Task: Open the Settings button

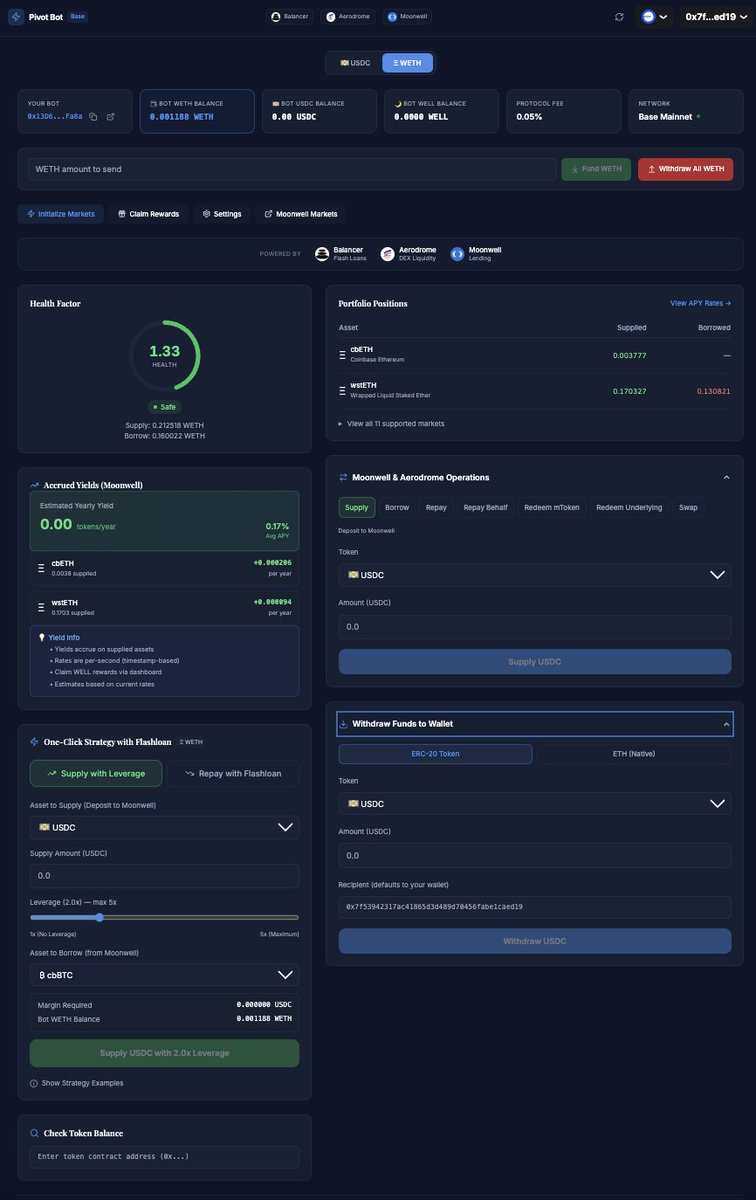Action: pyautogui.click(x=222, y=214)
